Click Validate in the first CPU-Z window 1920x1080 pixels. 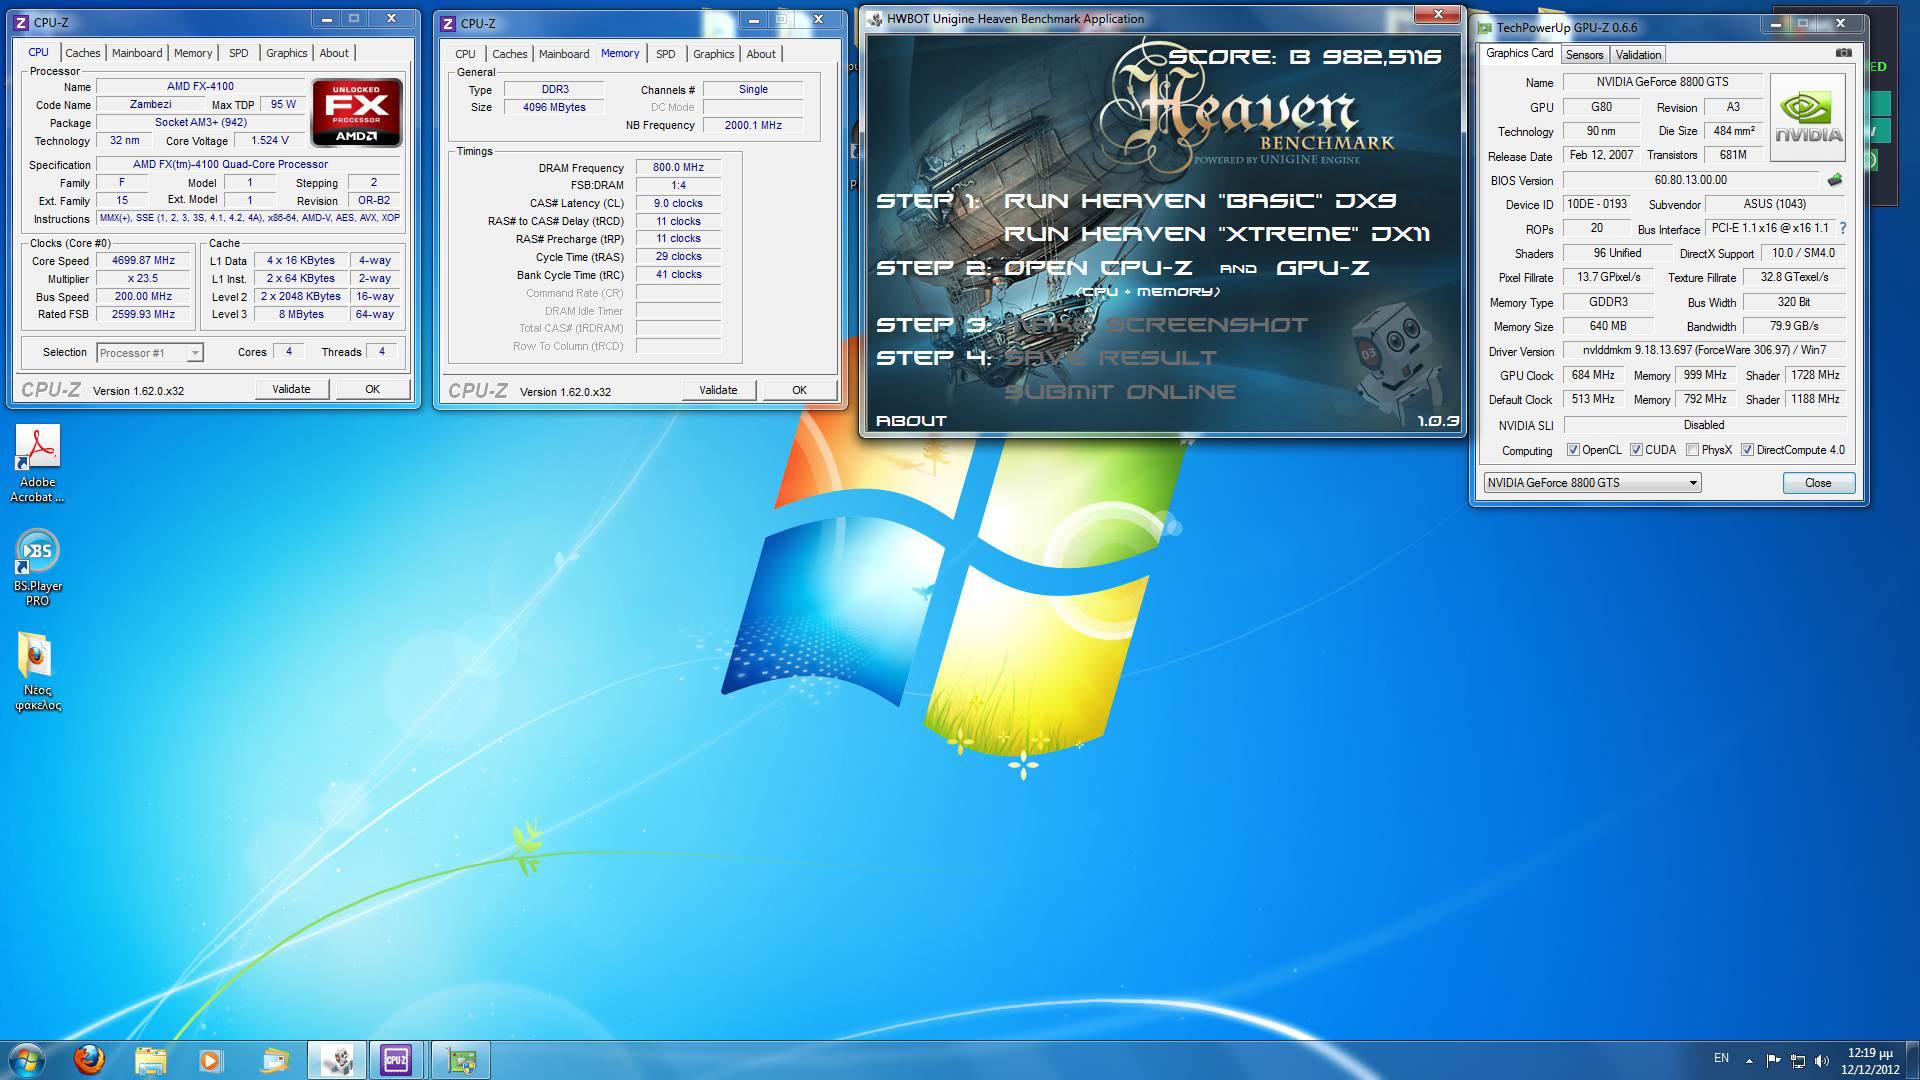point(291,389)
